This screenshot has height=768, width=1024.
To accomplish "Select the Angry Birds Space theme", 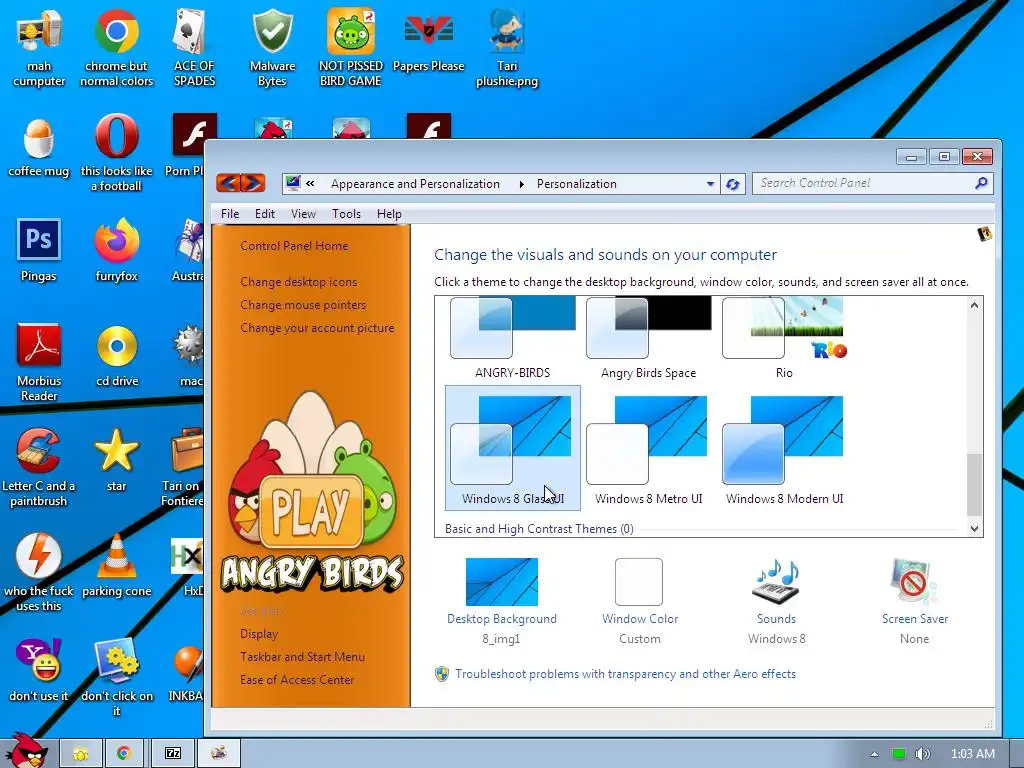I will (x=648, y=338).
